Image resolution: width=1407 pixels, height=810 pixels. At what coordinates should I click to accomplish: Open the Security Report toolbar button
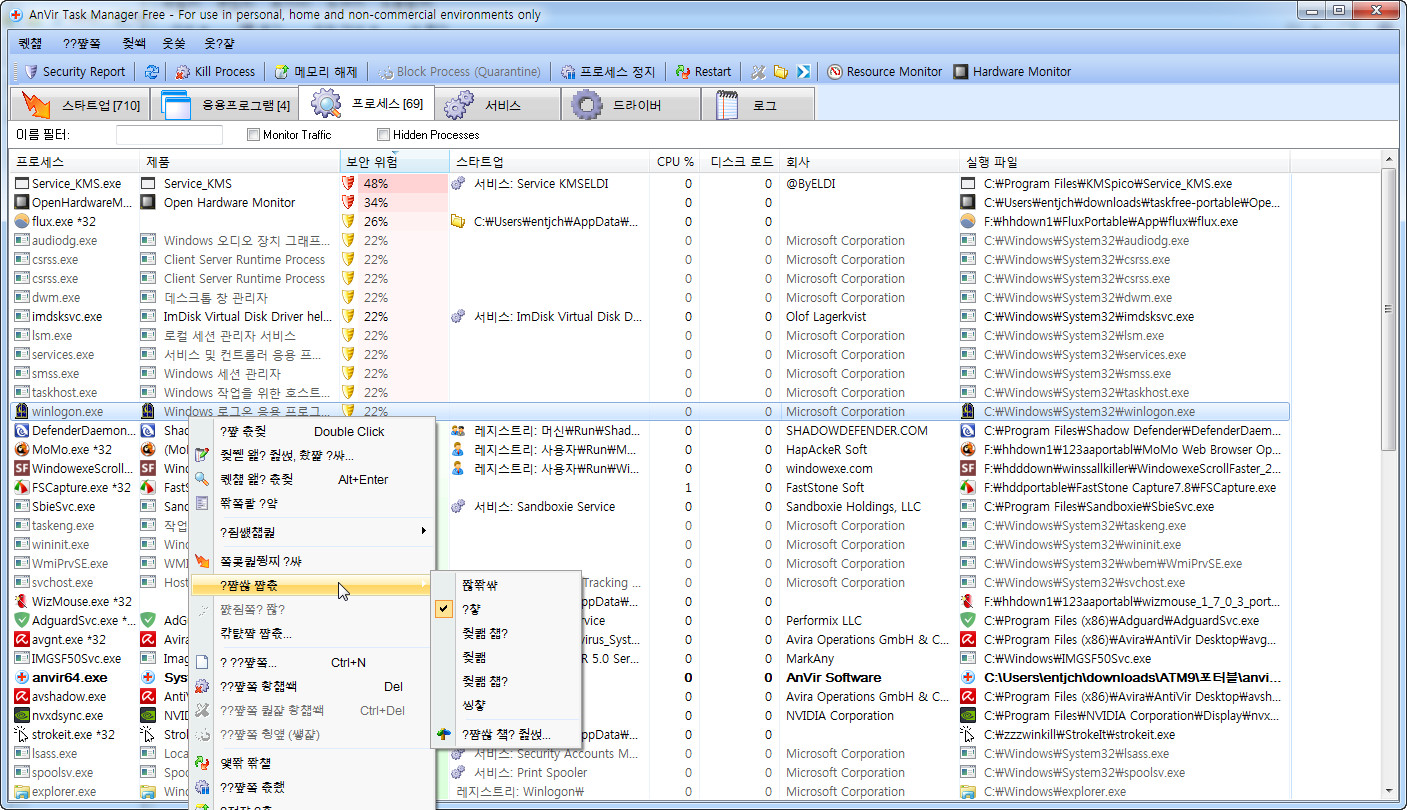point(74,72)
